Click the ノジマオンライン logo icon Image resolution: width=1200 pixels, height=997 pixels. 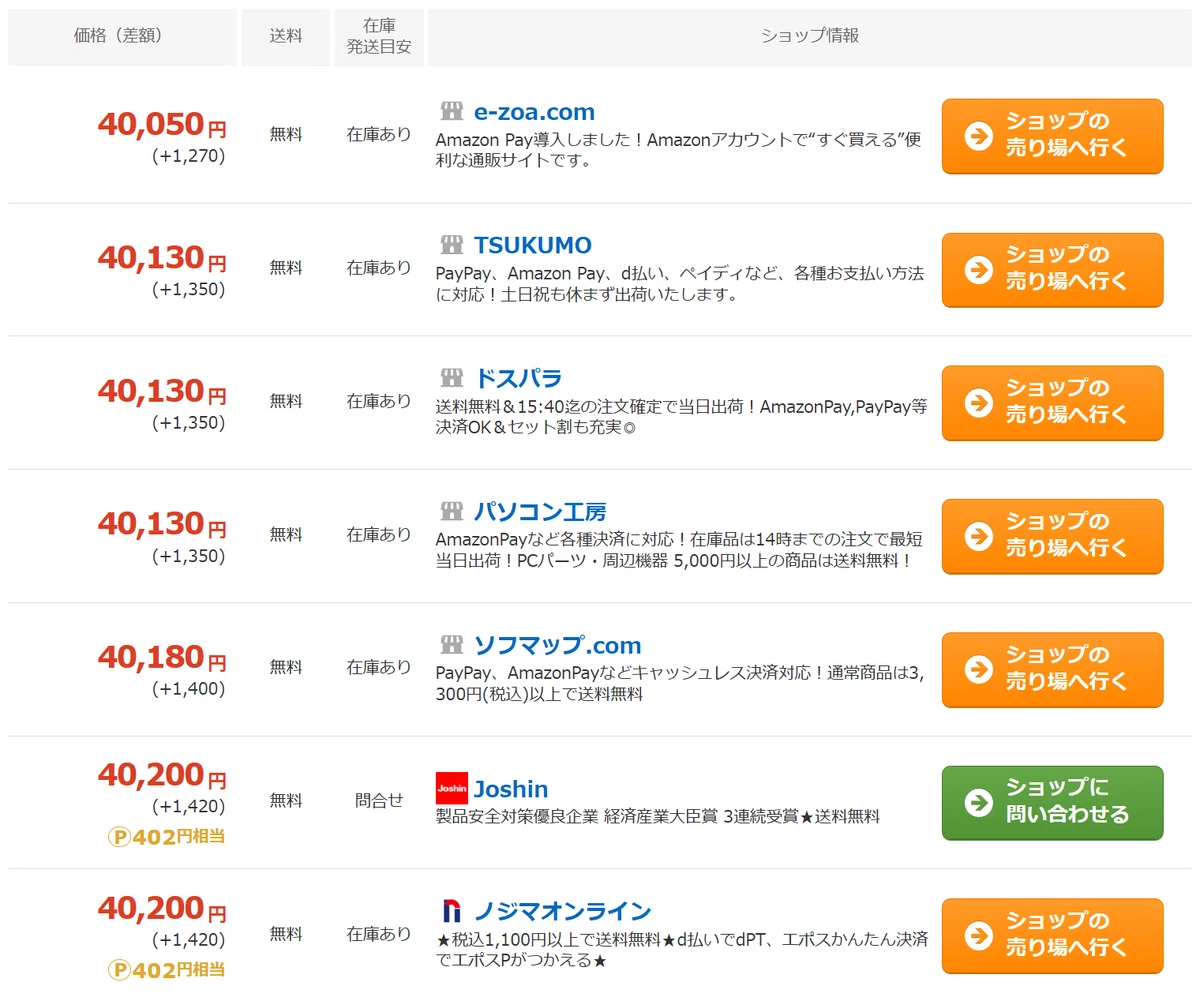pos(452,911)
